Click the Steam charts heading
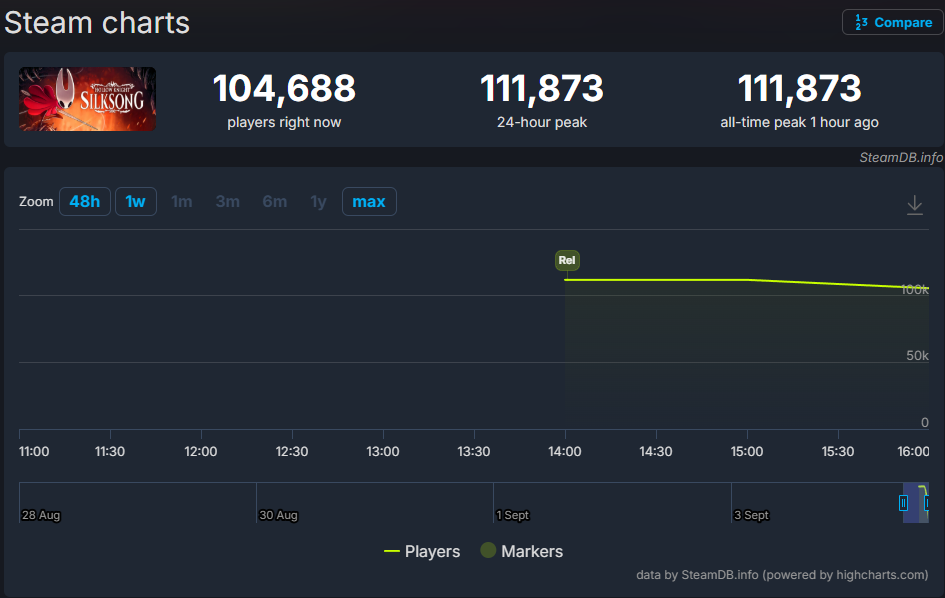The image size is (945, 598). click(x=97, y=23)
